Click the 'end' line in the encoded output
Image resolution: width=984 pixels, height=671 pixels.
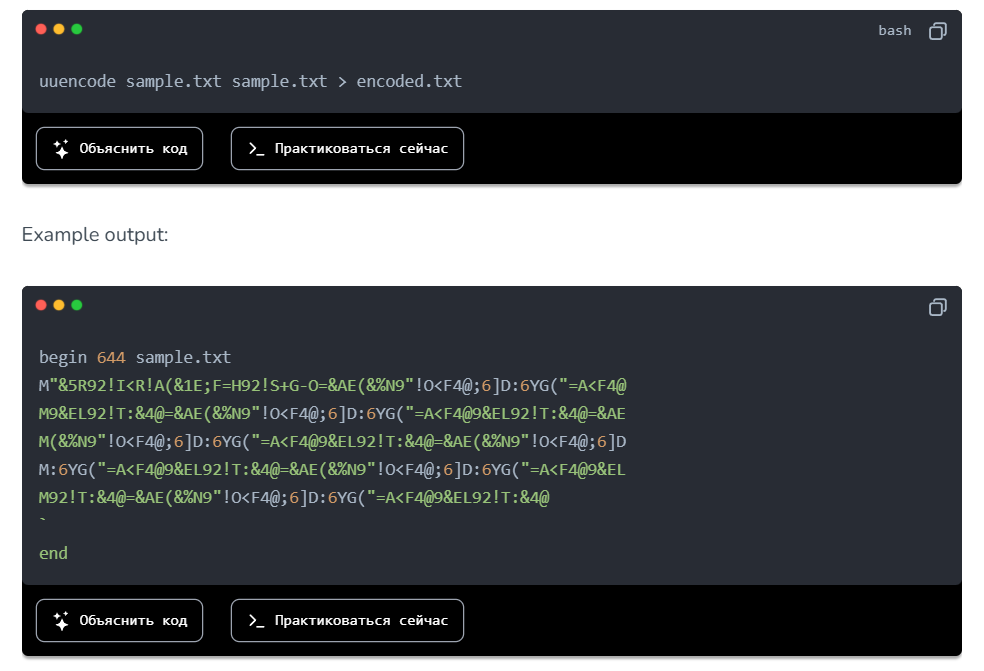click(53, 552)
